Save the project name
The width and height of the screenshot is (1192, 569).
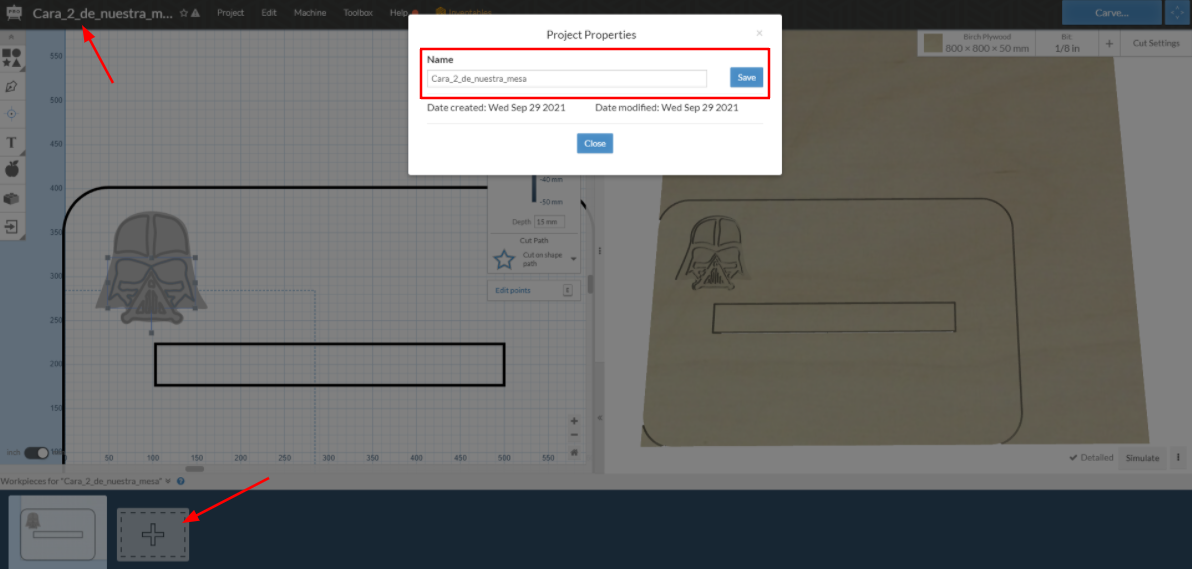(x=747, y=78)
